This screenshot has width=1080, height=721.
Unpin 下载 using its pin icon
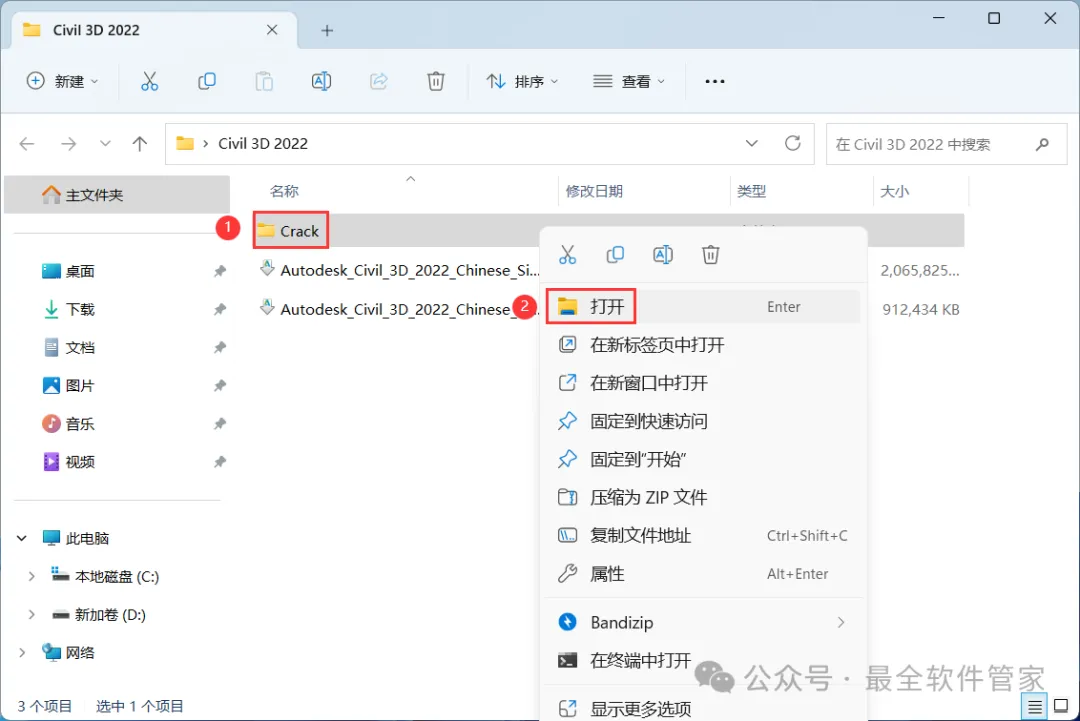pos(220,309)
